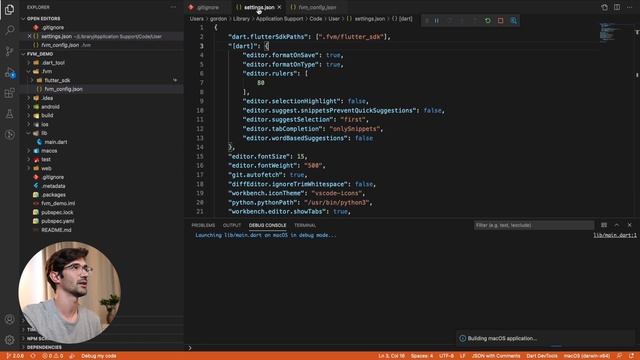Expand the build folder
Viewport: 640px width, 360px height.
click(x=47, y=116)
